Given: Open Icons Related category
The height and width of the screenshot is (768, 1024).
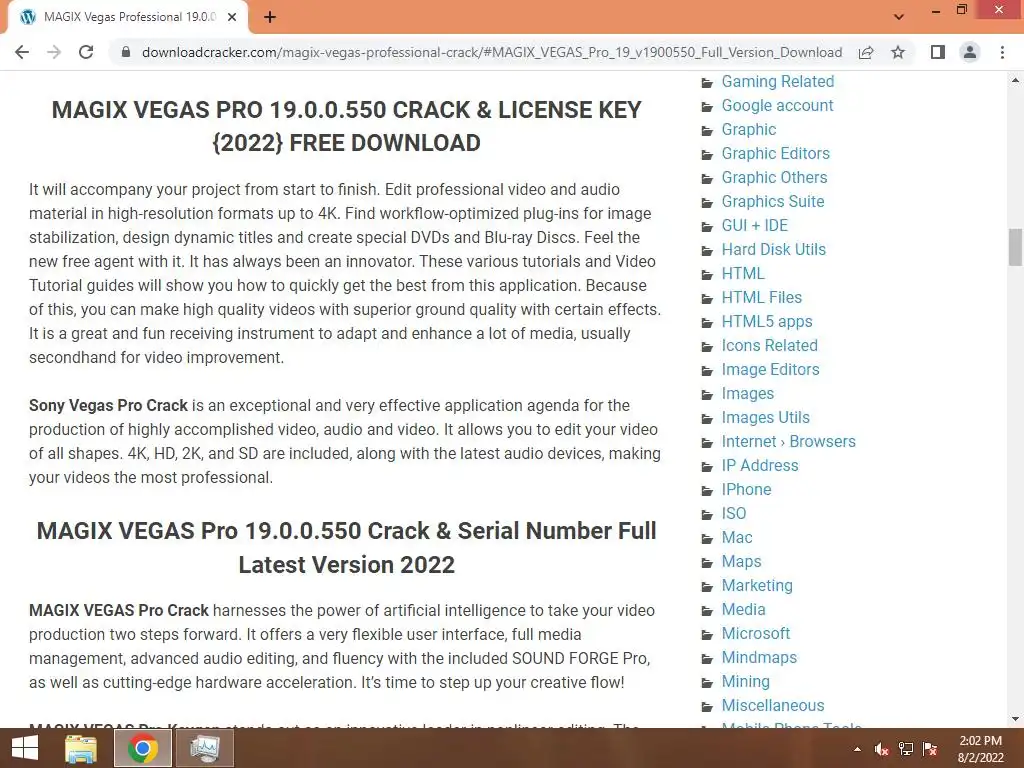Looking at the screenshot, I should coord(769,345).
